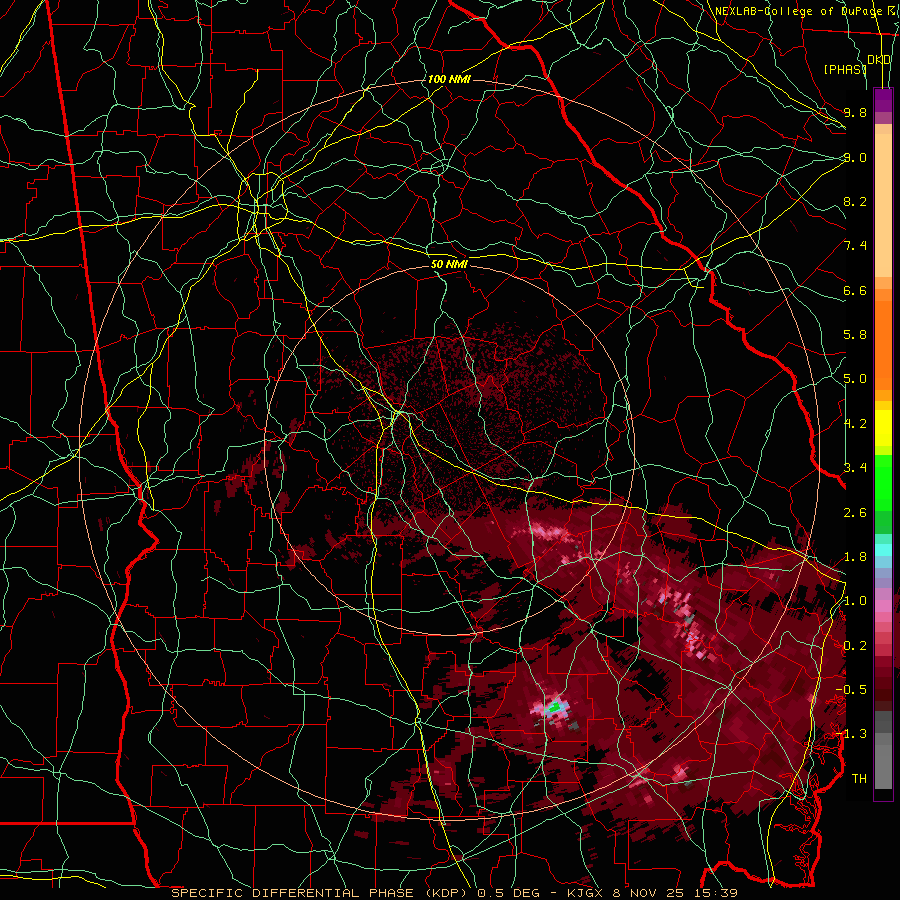Click the [PHAS] label beside the color scale
The width and height of the screenshot is (900, 900).
point(845,69)
